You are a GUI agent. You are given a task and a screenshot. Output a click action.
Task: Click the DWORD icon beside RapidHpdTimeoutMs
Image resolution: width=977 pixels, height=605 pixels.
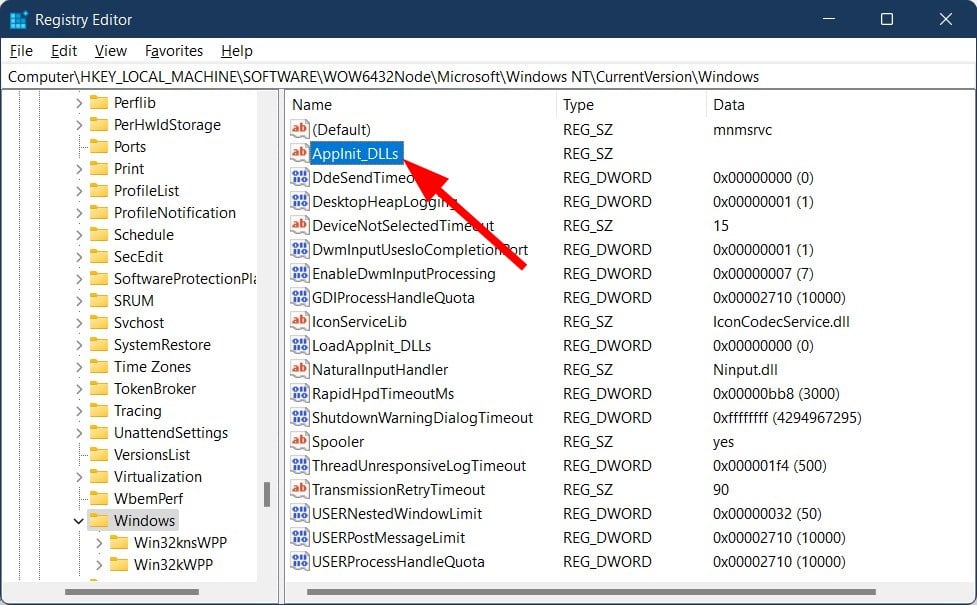coord(300,393)
